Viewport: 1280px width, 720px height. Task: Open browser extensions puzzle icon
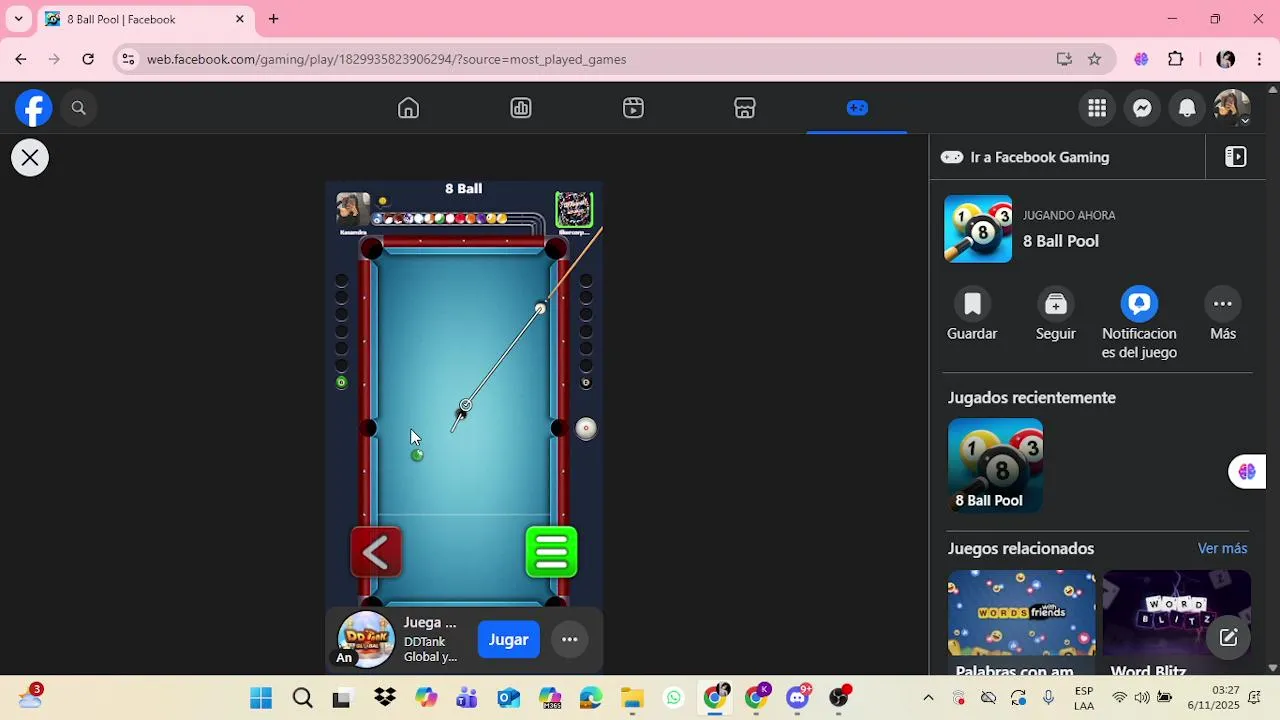[1176, 59]
